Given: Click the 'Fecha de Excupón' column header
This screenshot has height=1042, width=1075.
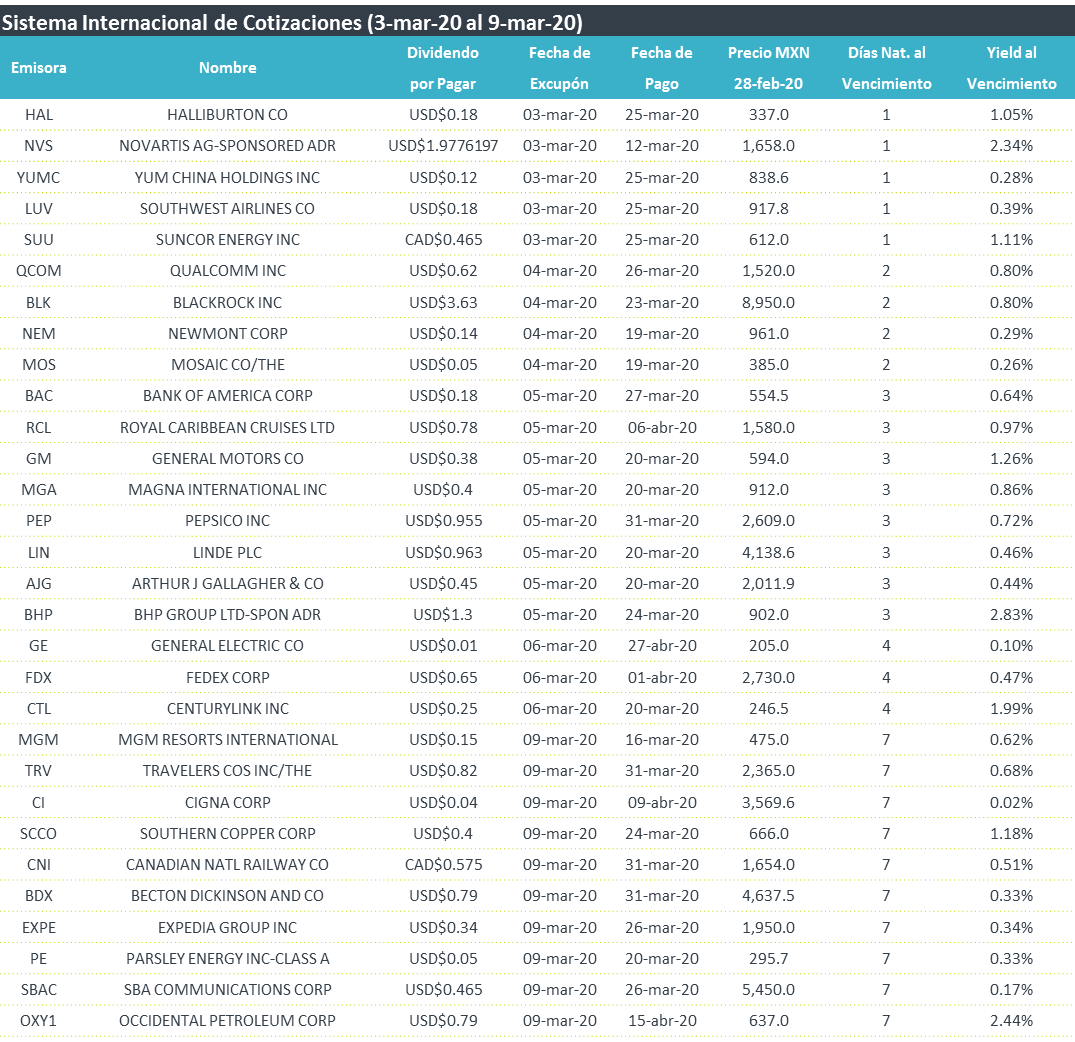Looking at the screenshot, I should (559, 68).
